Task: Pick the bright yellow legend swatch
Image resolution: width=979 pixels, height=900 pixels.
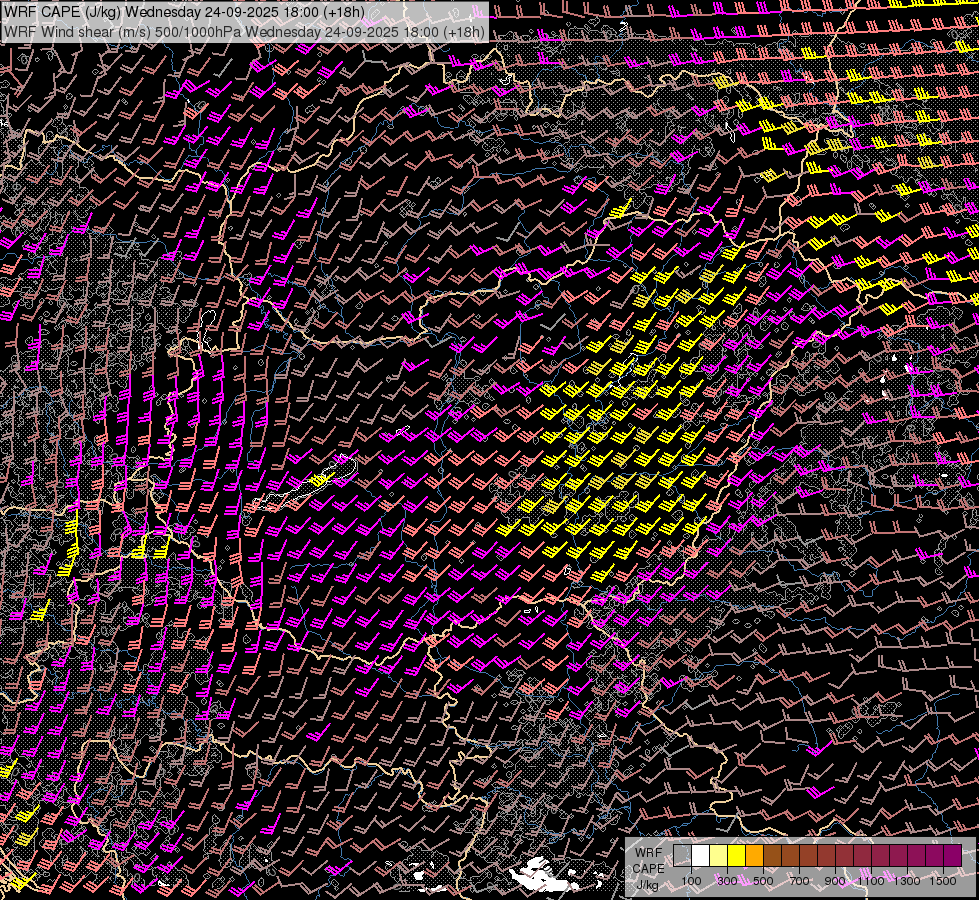Action: 736,856
